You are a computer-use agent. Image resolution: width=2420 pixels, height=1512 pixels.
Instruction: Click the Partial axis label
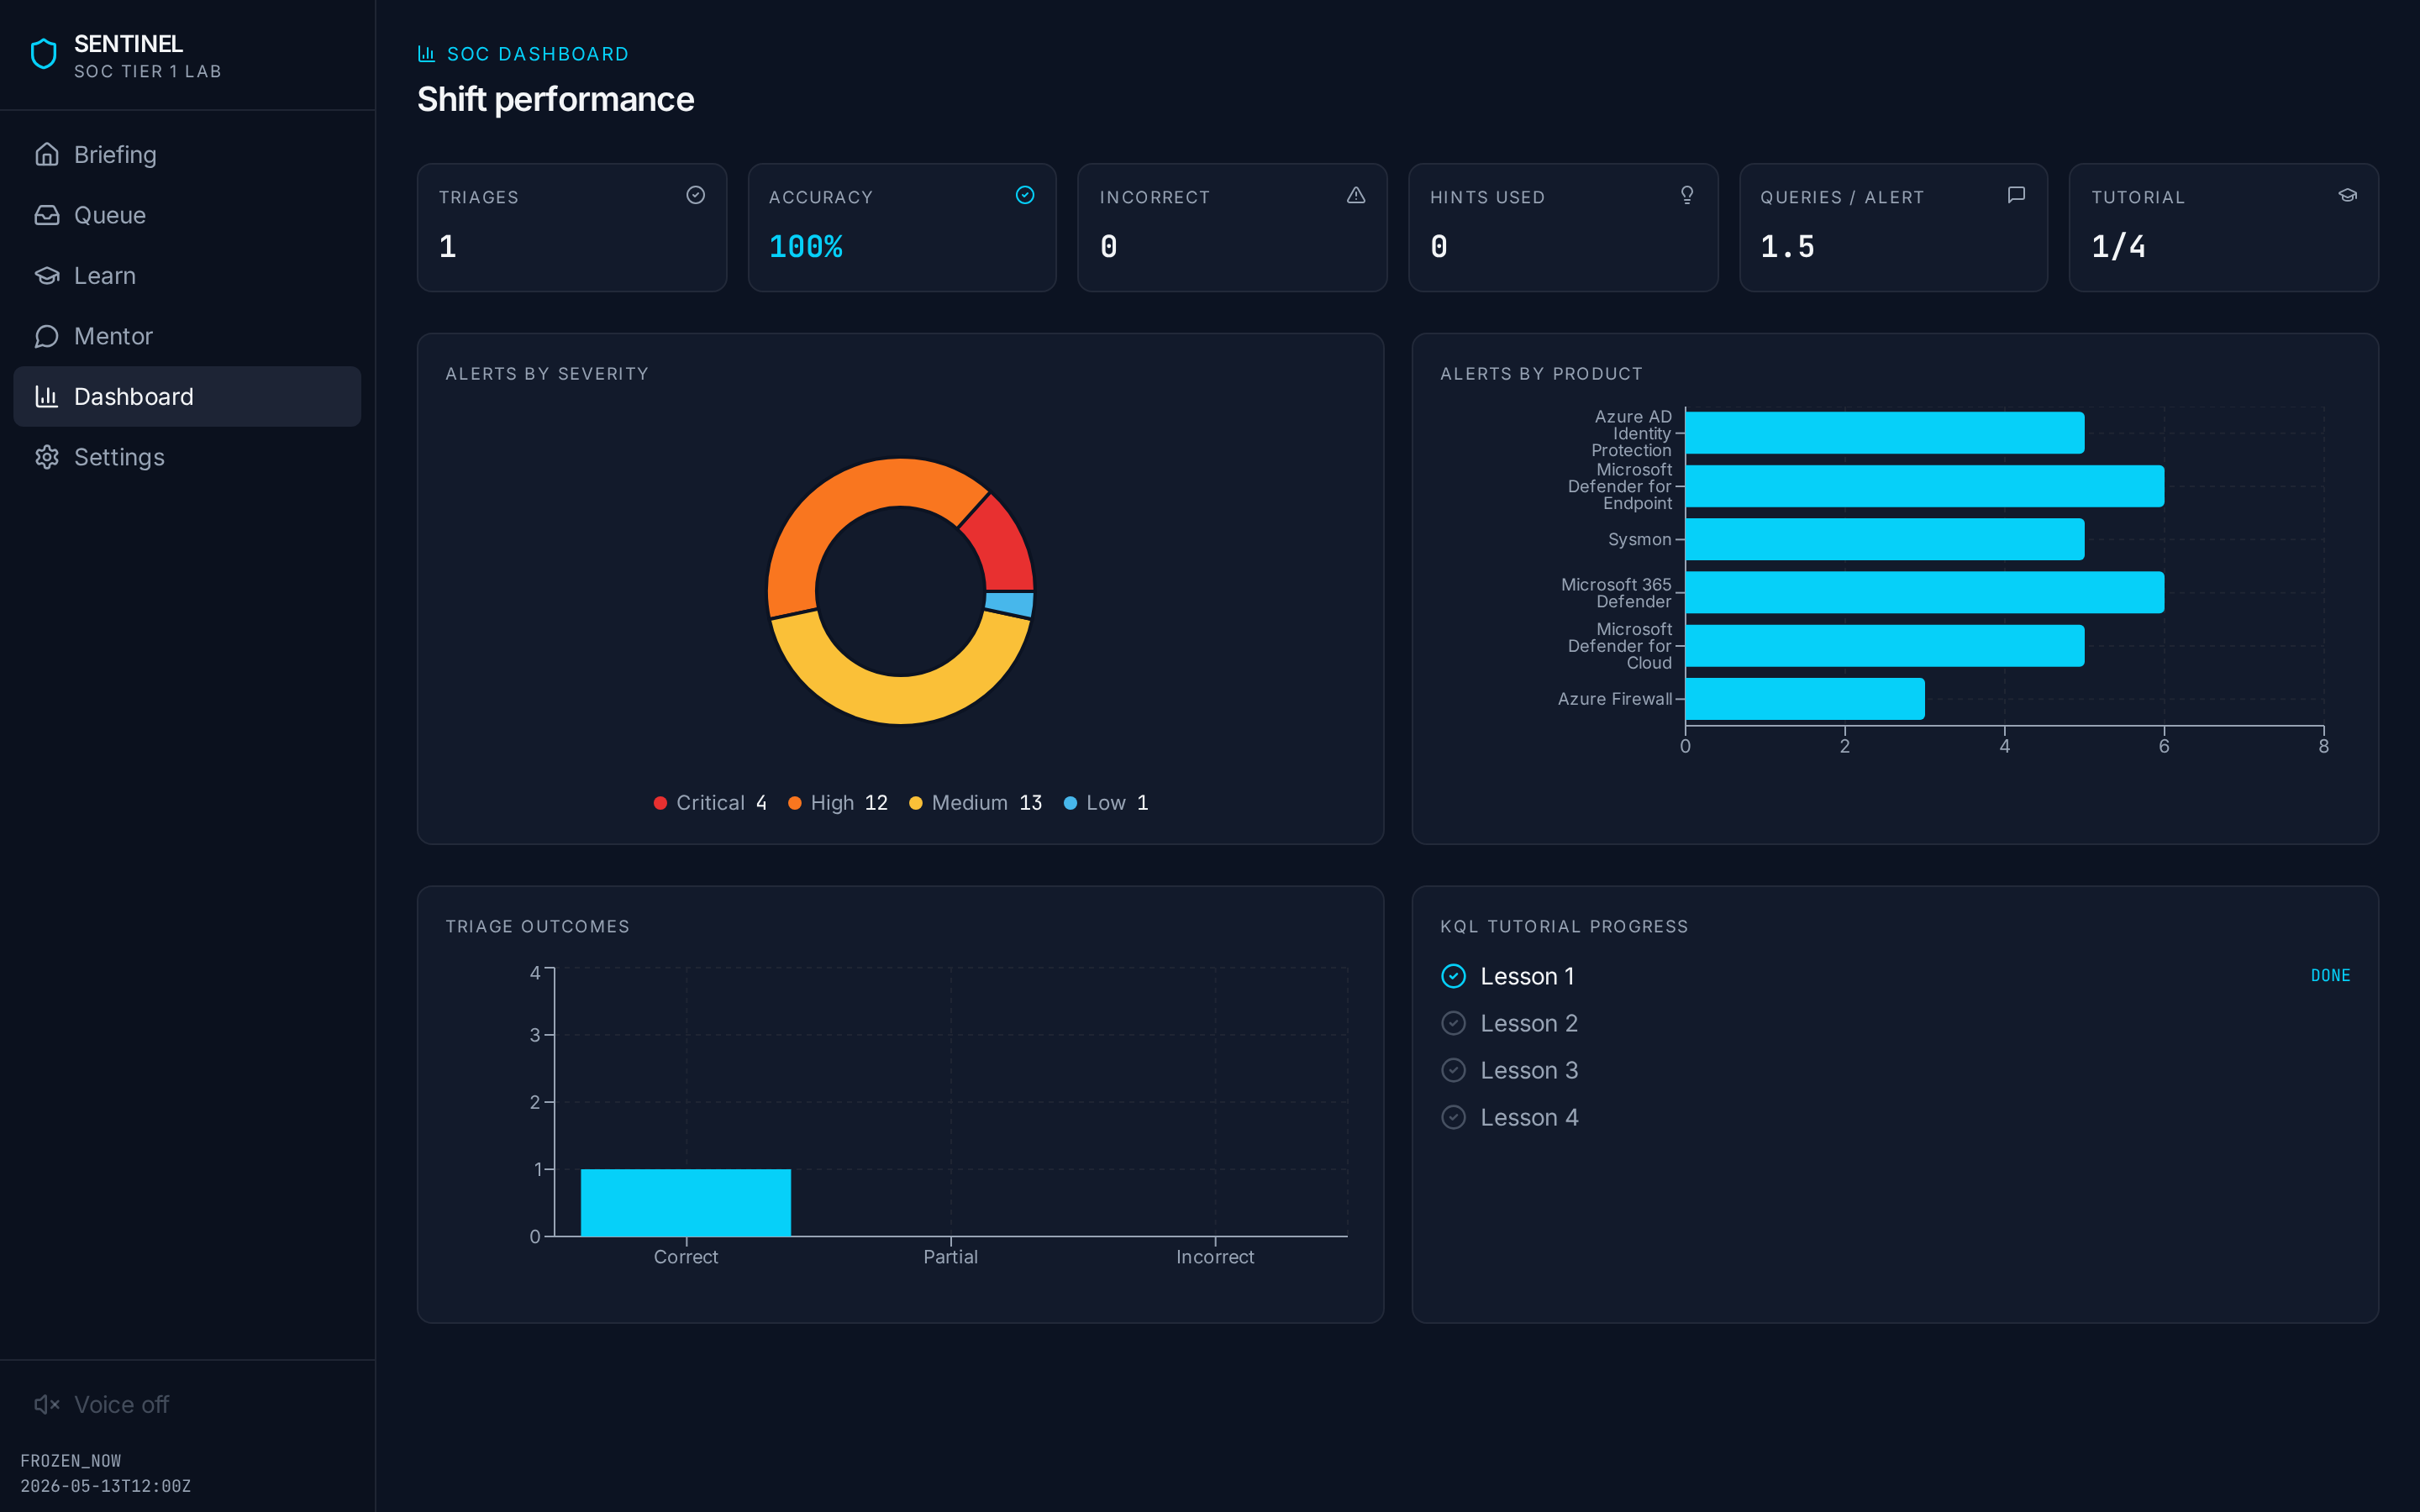[950, 1257]
